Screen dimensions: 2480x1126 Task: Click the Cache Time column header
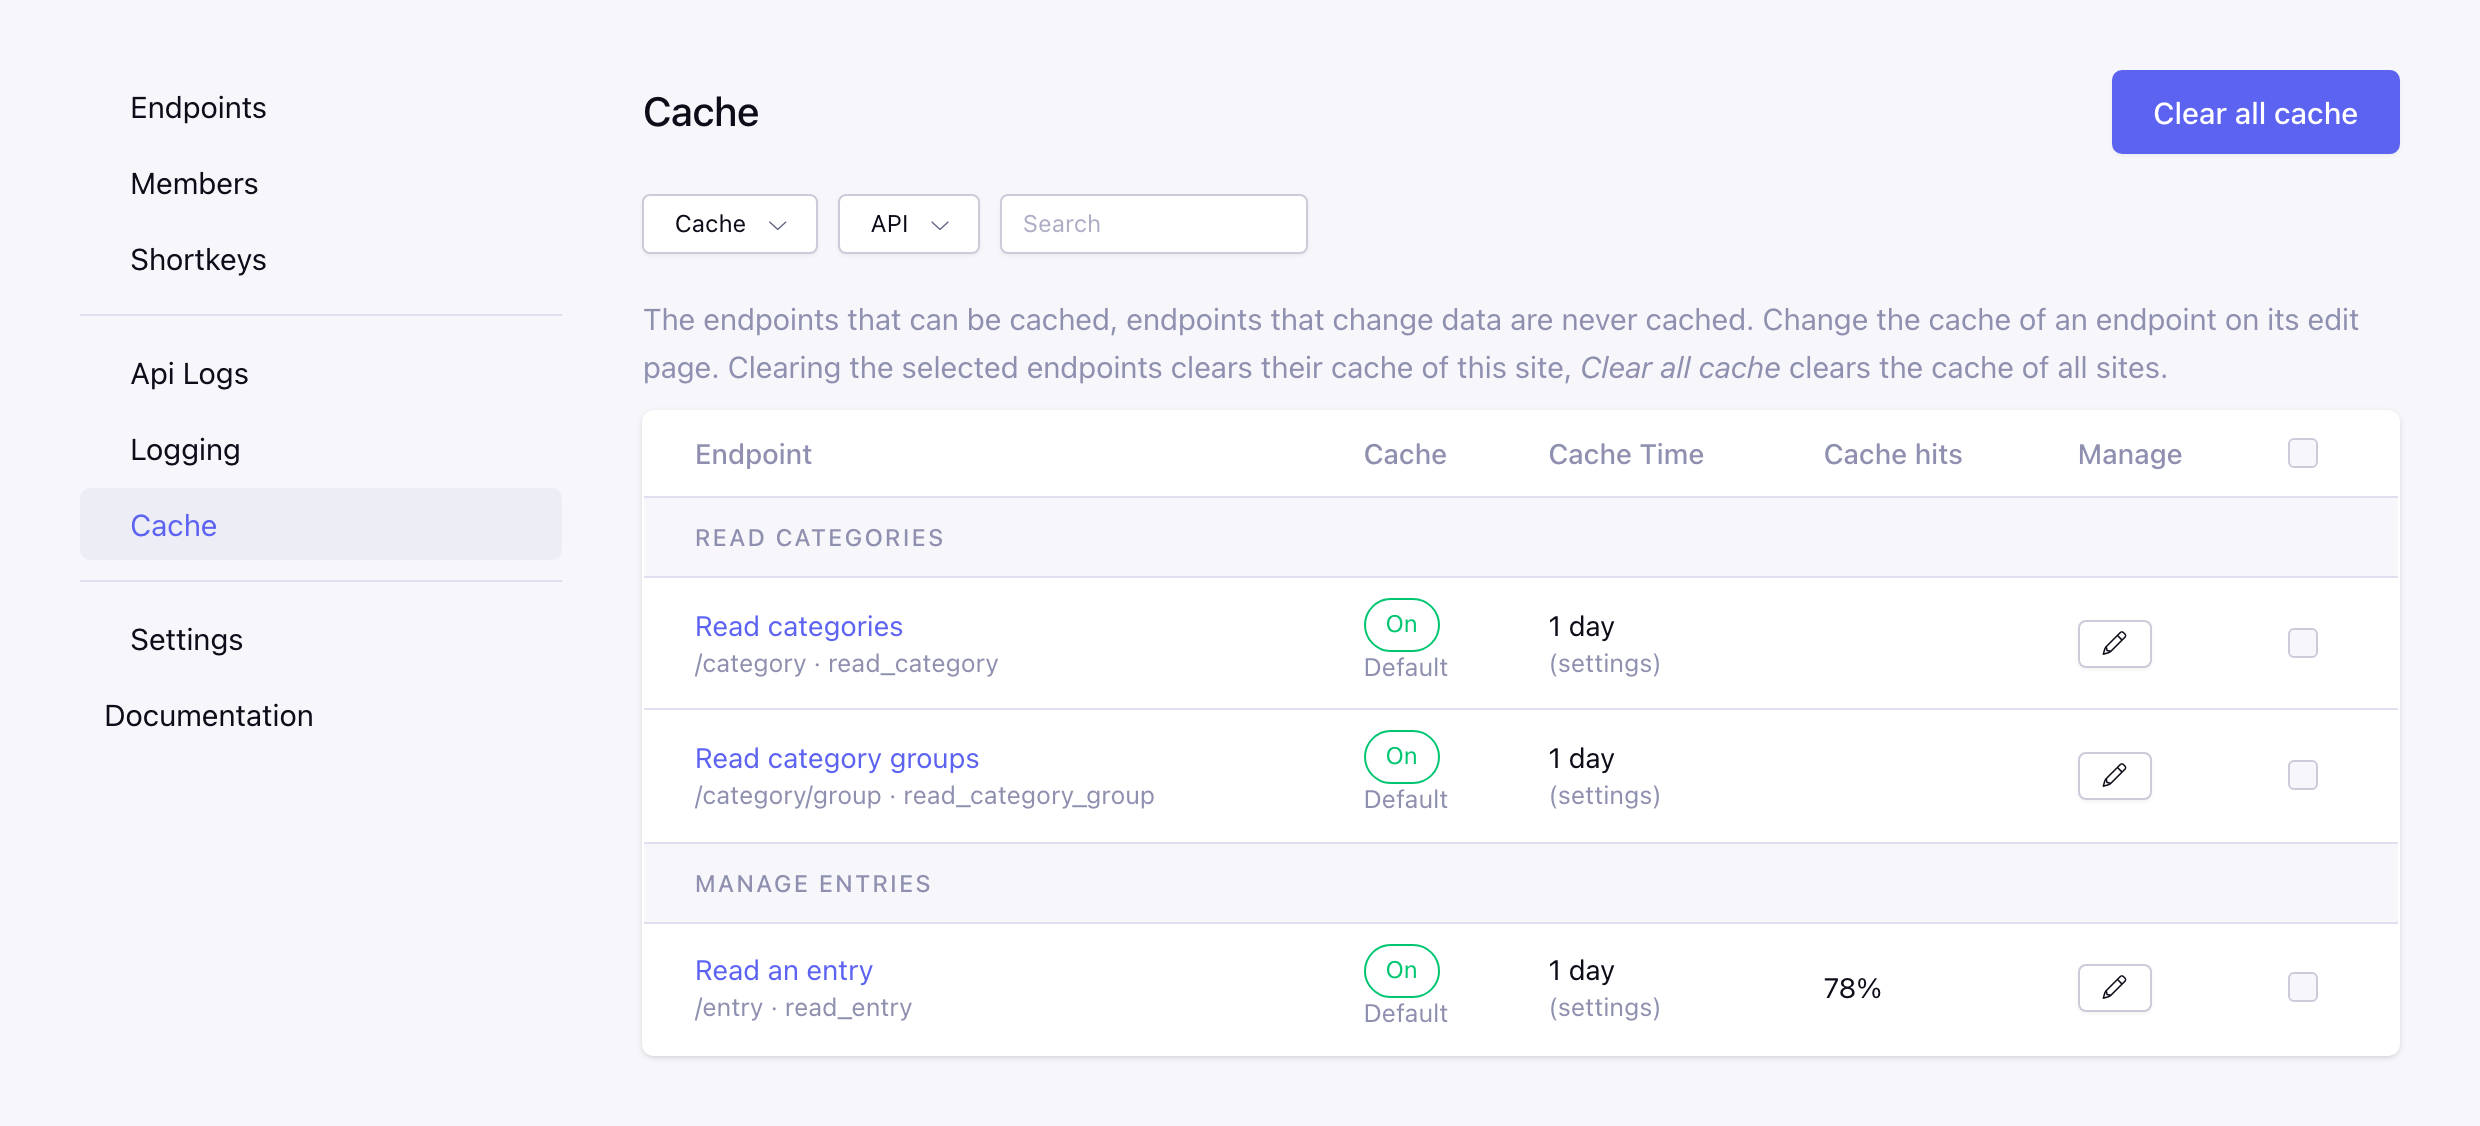1626,454
